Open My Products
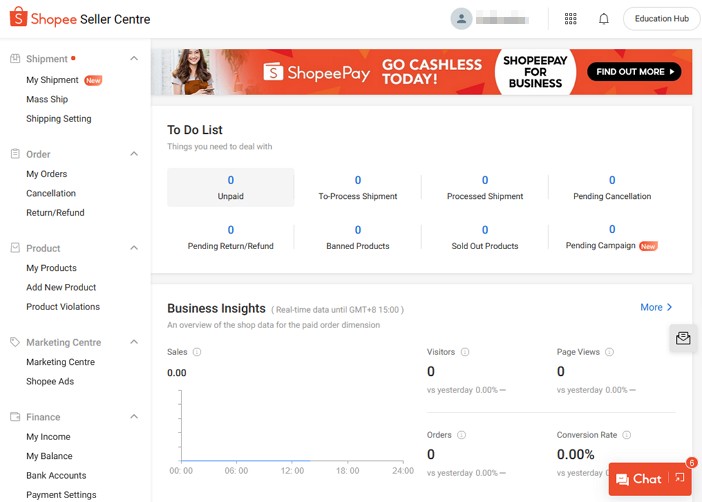The width and height of the screenshot is (702, 502). (x=51, y=268)
